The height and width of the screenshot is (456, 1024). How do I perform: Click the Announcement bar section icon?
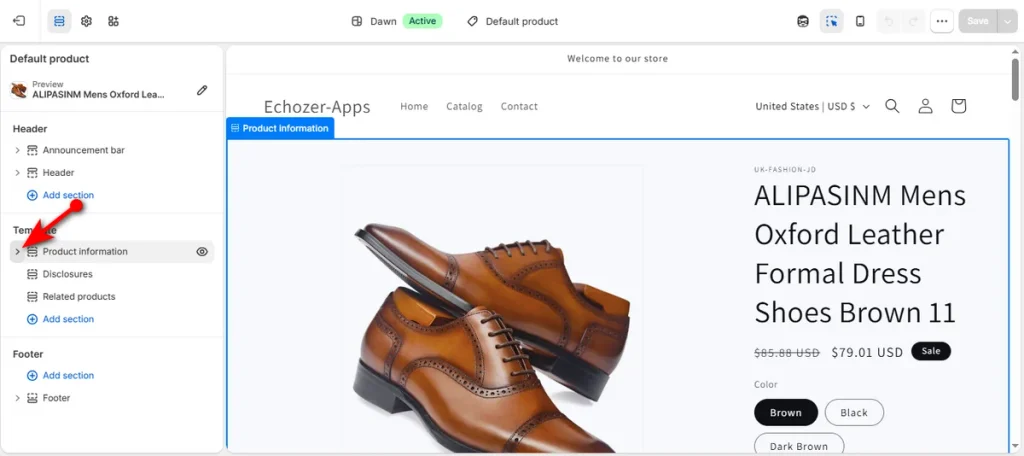[x=32, y=150]
